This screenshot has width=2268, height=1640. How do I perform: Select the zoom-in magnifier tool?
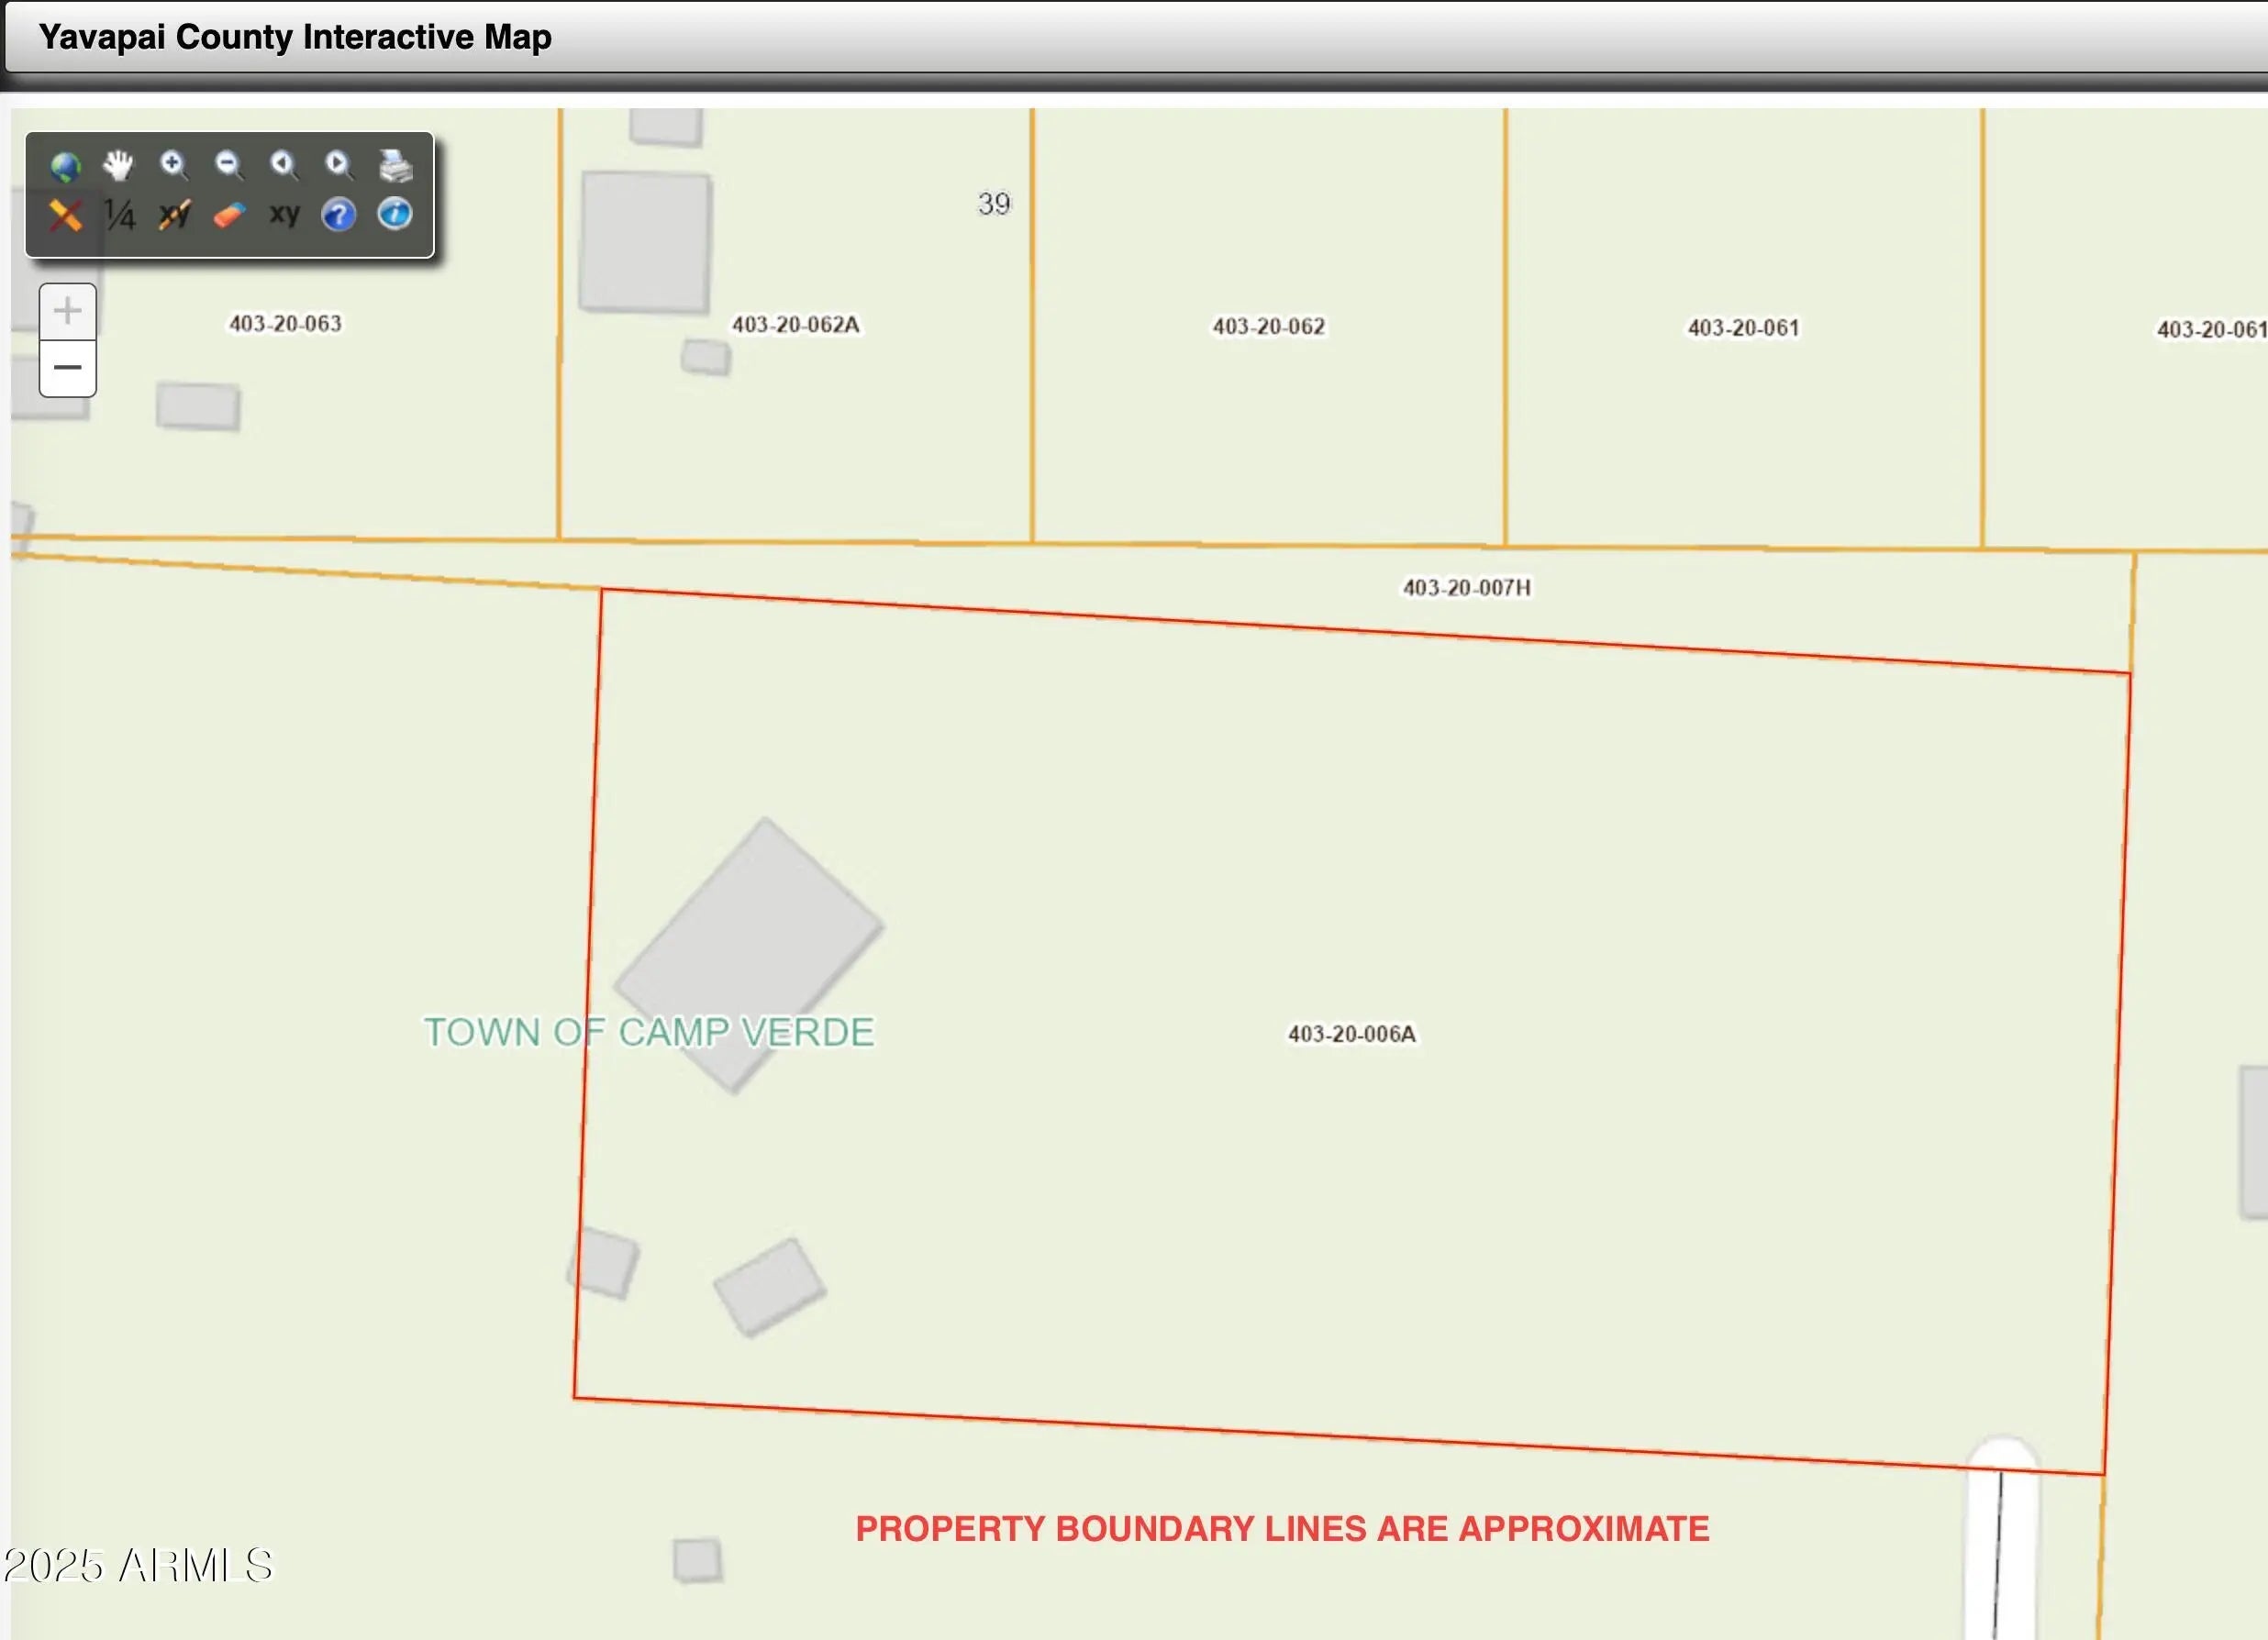pos(174,165)
